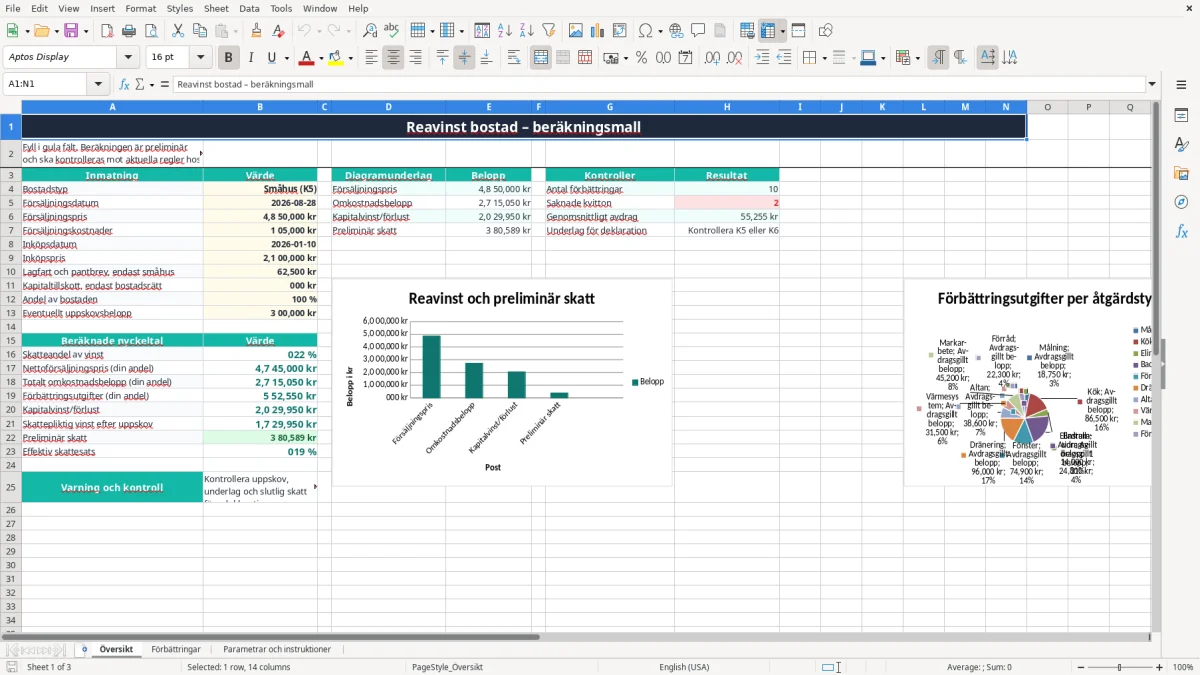1200x675 pixels.
Task: Format selection as percent
Action: pos(641,58)
